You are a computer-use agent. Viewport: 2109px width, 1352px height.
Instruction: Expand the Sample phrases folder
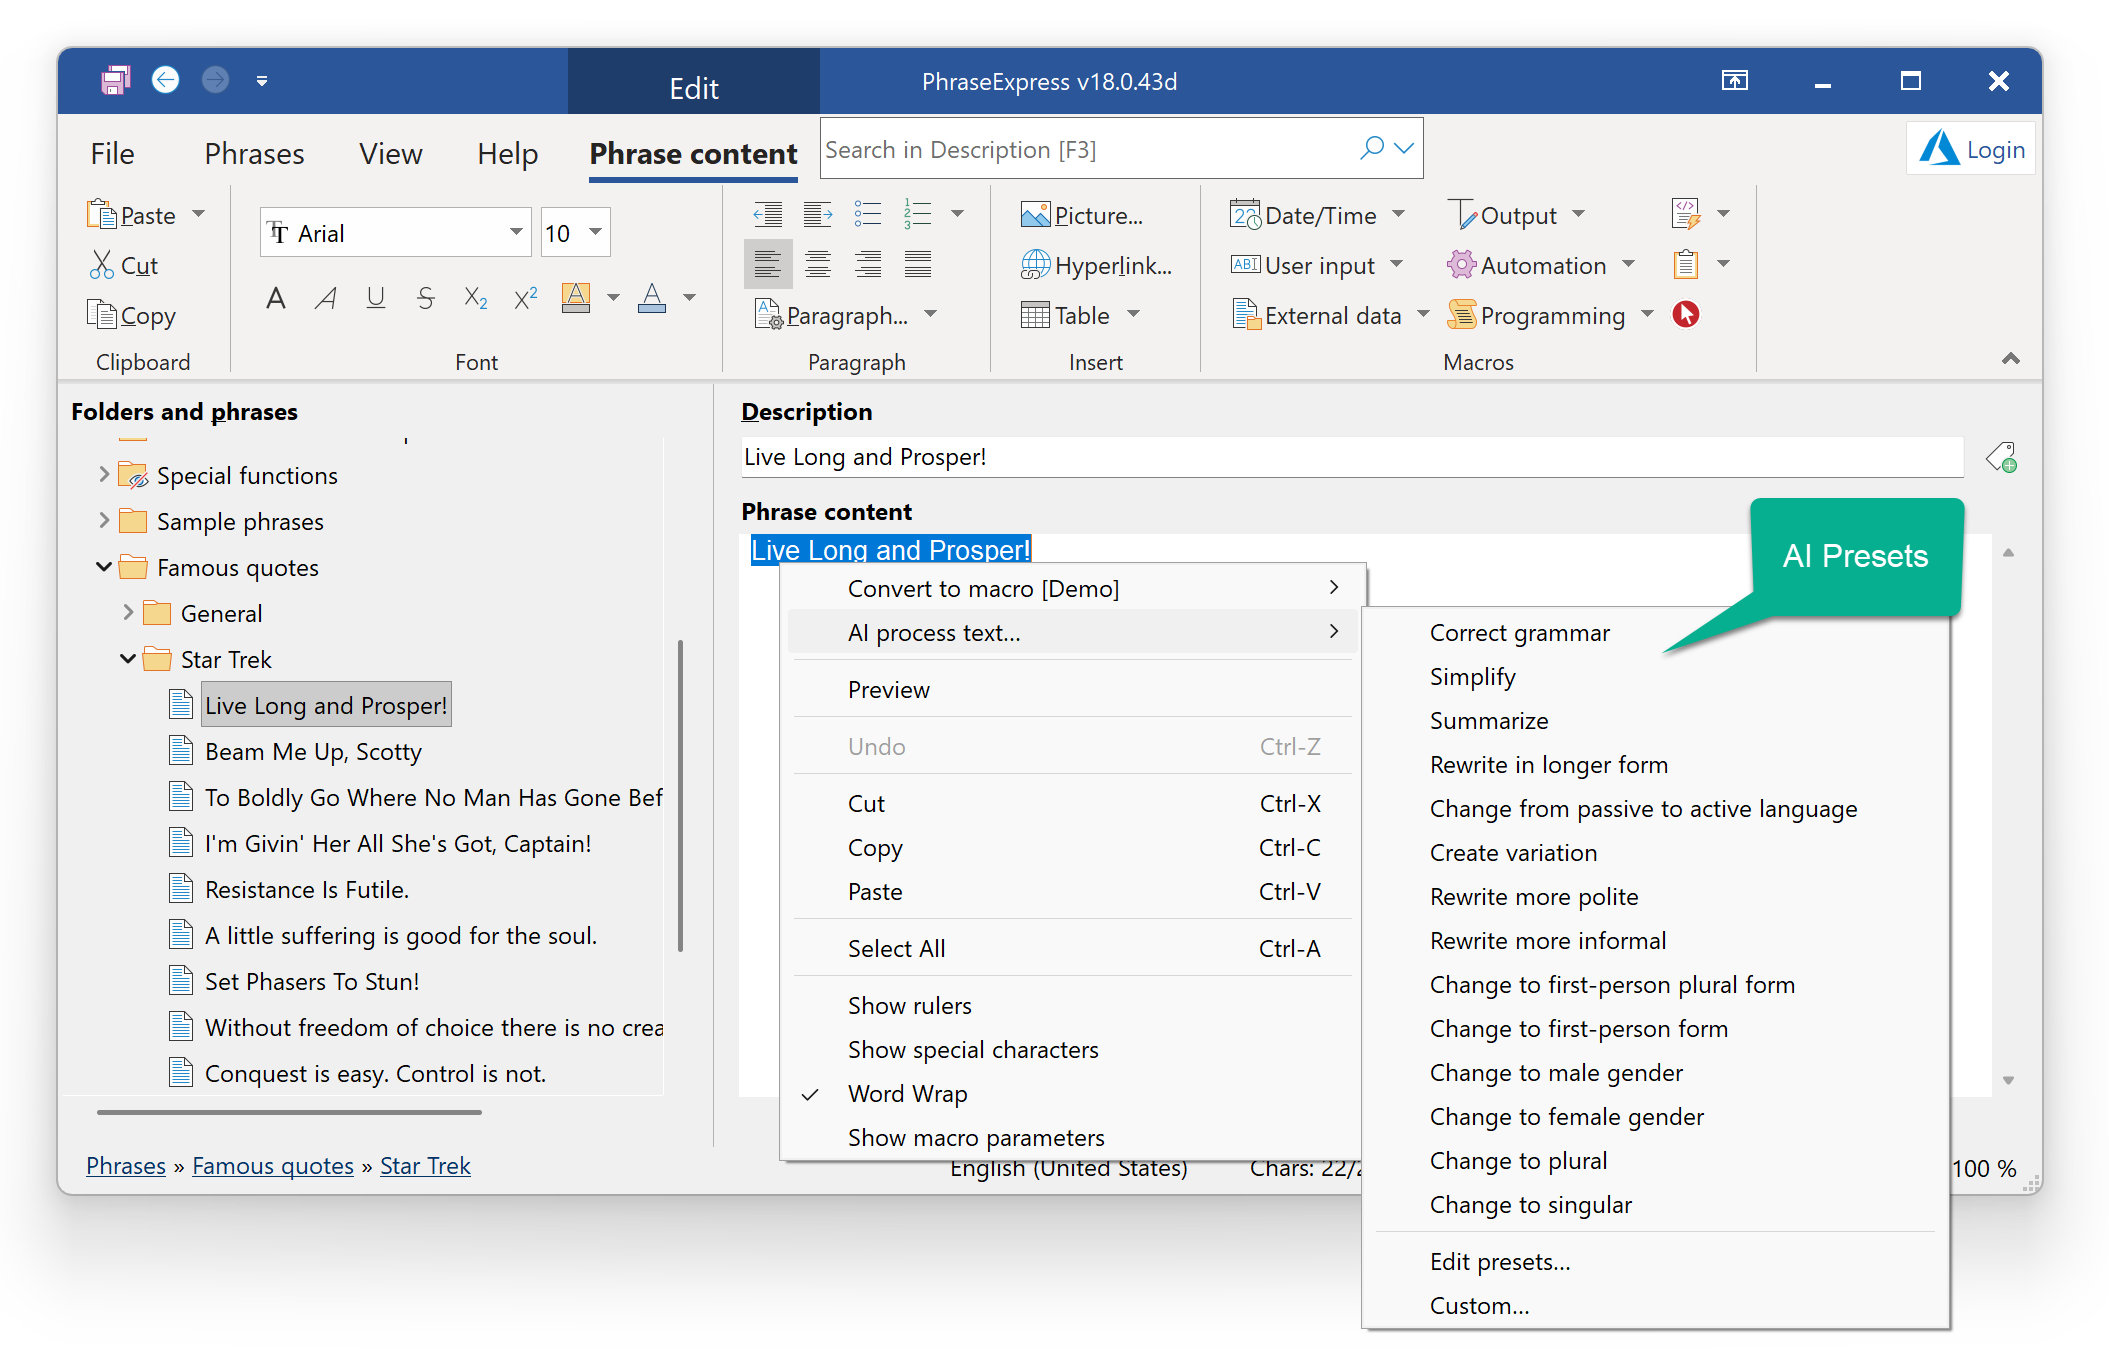[x=104, y=521]
